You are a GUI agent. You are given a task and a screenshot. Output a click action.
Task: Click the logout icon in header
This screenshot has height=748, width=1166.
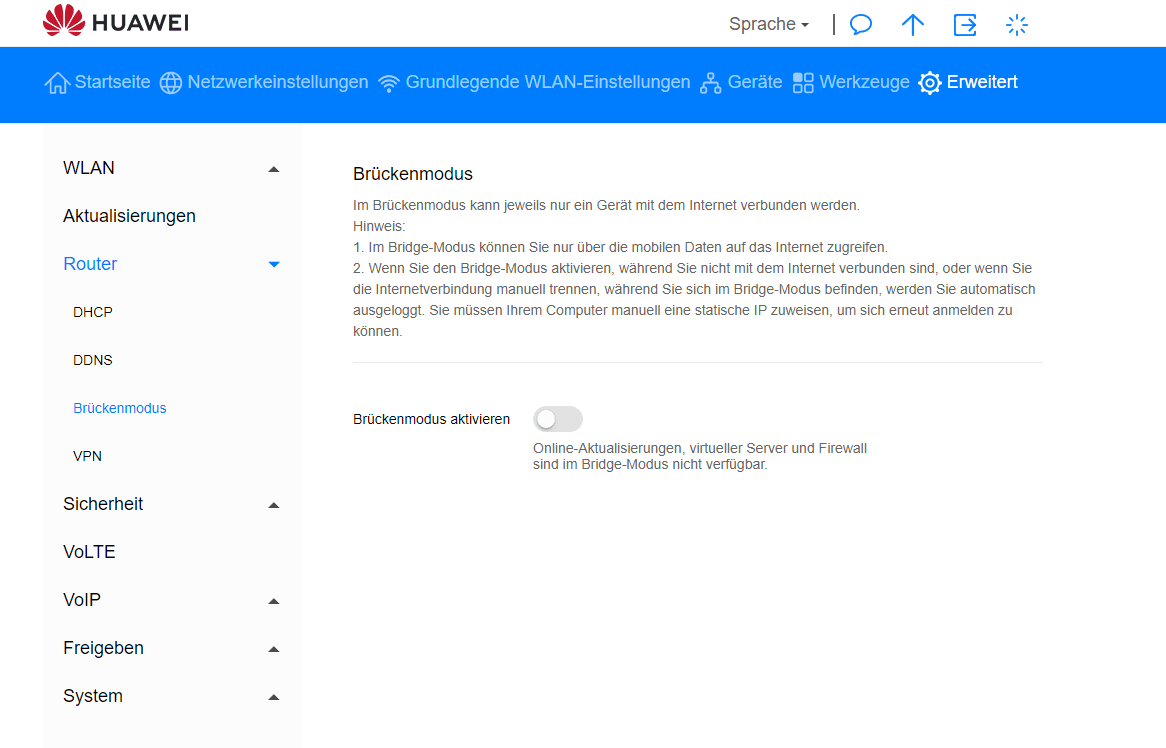coord(965,25)
